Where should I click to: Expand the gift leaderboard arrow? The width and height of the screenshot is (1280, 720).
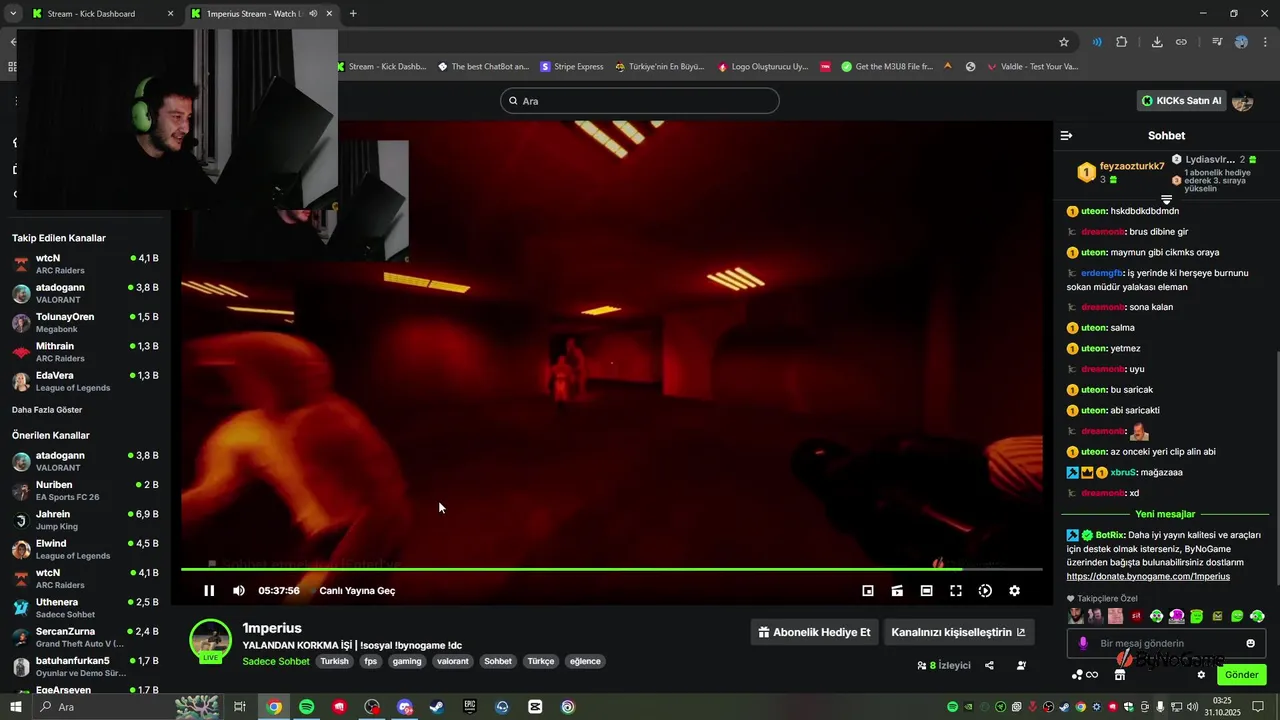tap(1166, 200)
